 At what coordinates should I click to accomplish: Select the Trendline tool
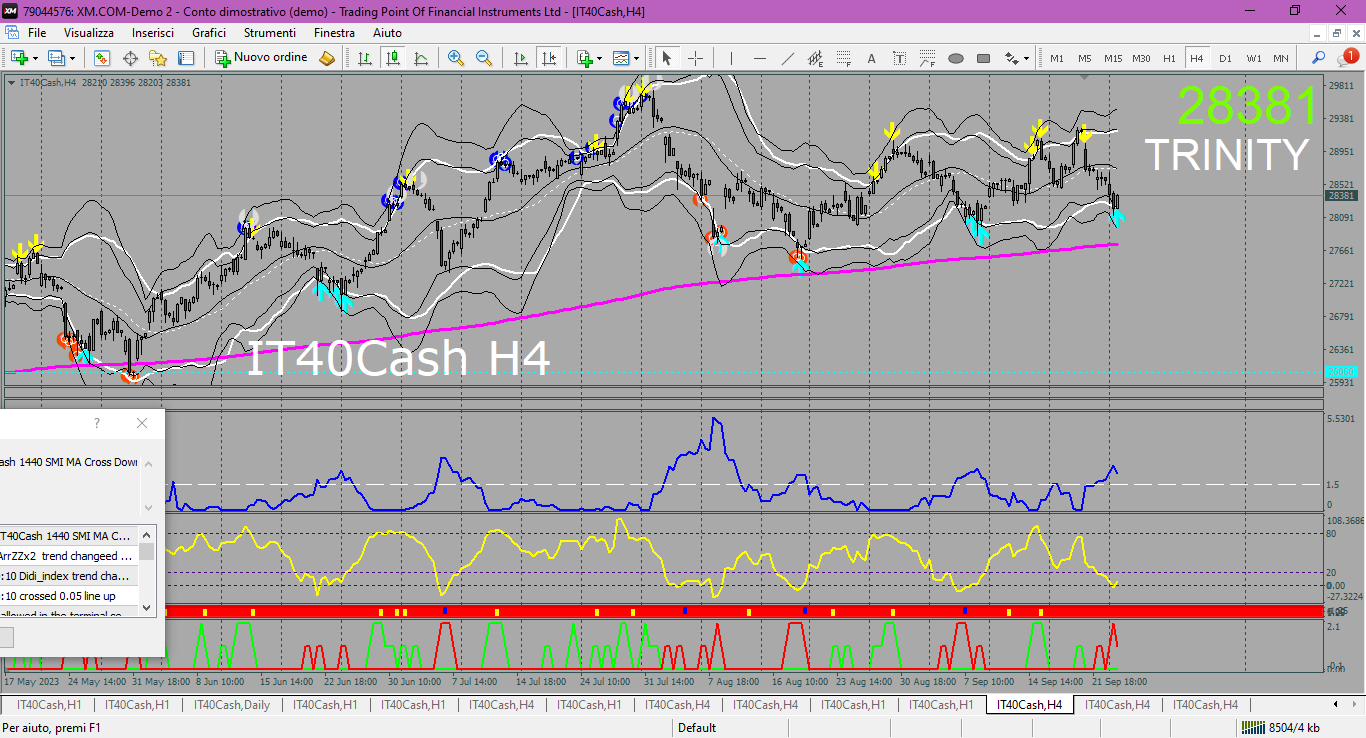pos(787,58)
